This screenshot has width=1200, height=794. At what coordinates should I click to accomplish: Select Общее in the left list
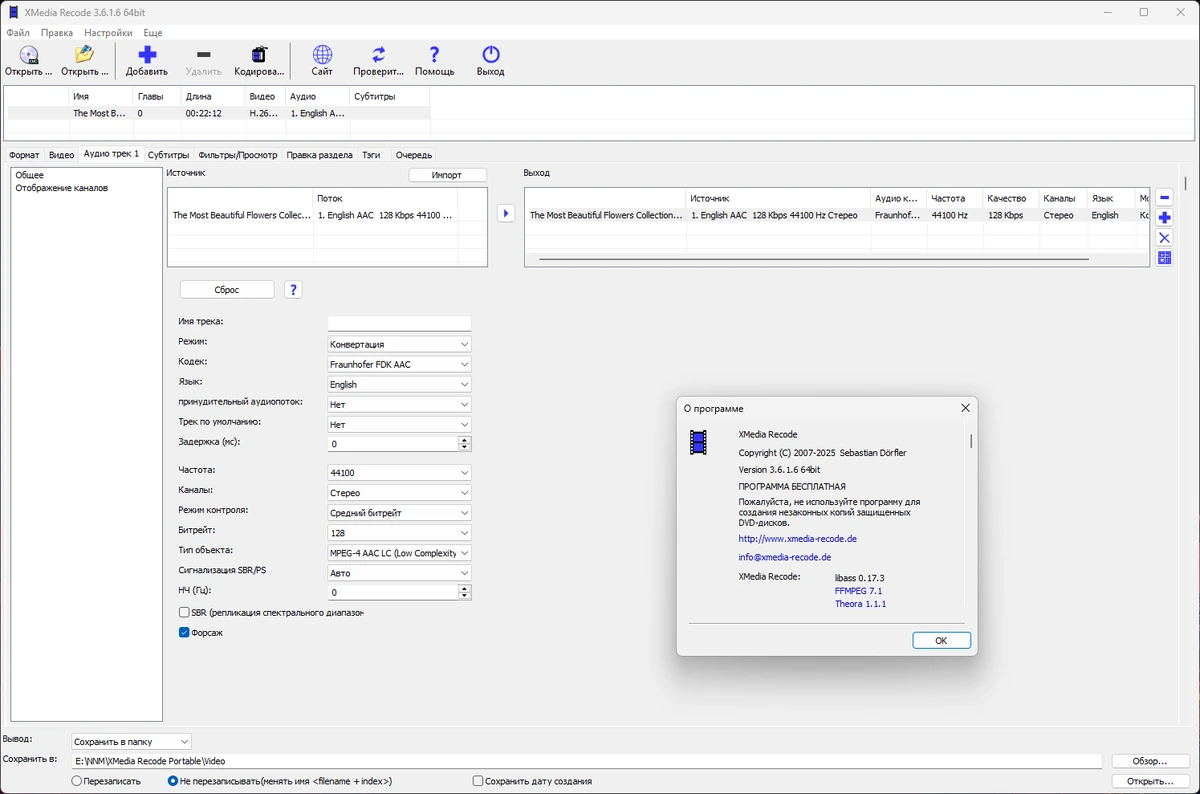click(29, 175)
